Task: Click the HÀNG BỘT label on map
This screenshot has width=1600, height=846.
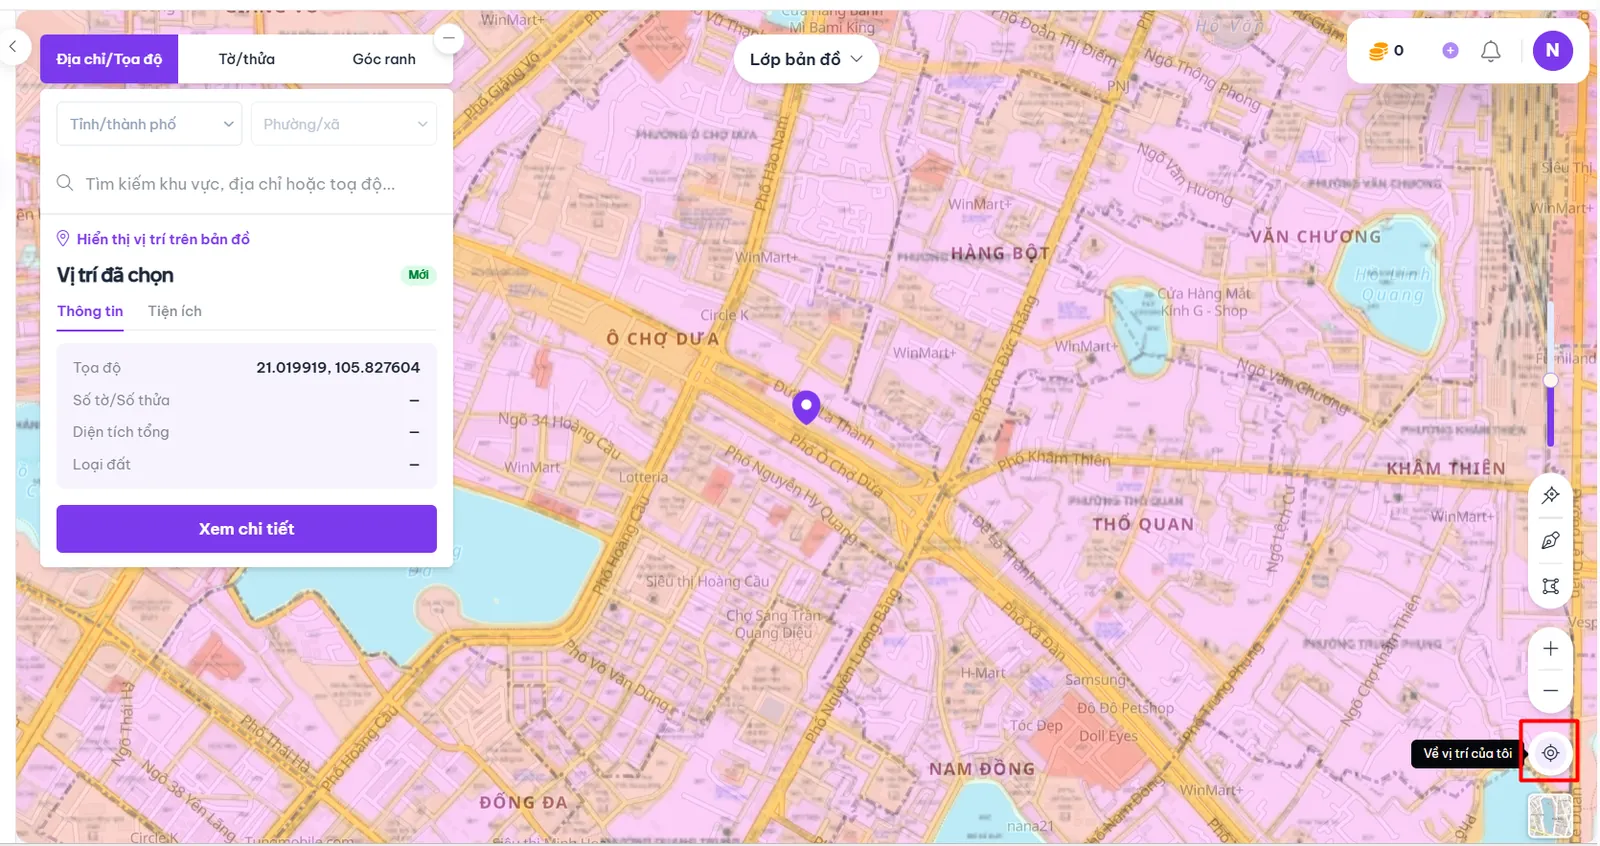Action: pos(1000,254)
